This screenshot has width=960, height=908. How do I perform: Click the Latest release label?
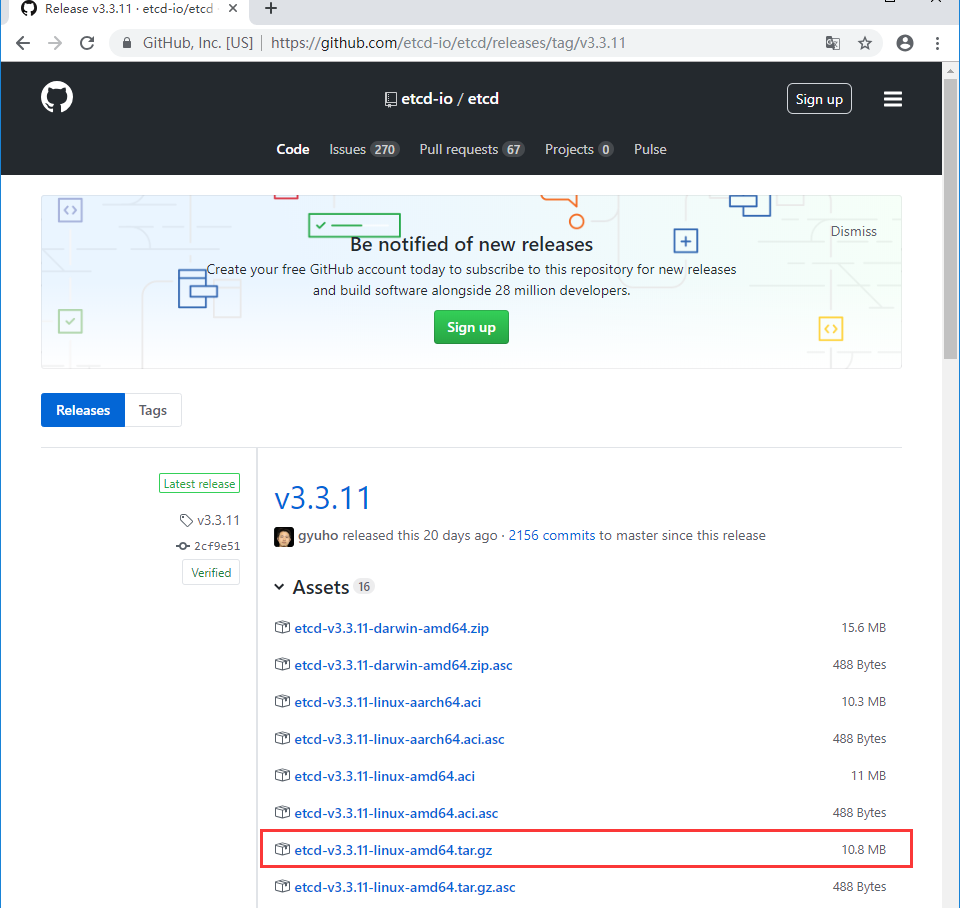[199, 484]
